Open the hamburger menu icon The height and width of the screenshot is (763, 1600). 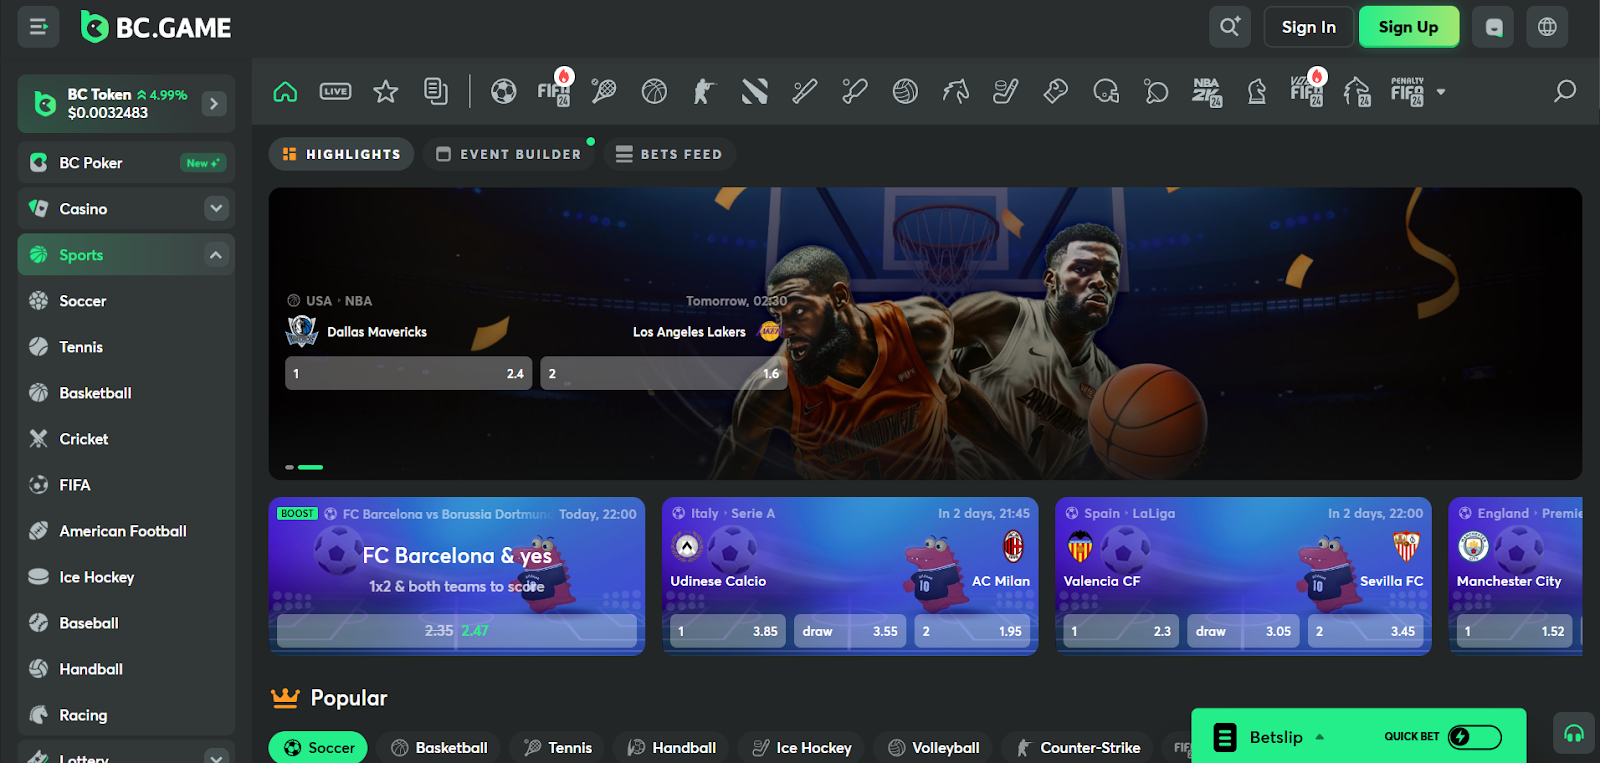click(38, 27)
